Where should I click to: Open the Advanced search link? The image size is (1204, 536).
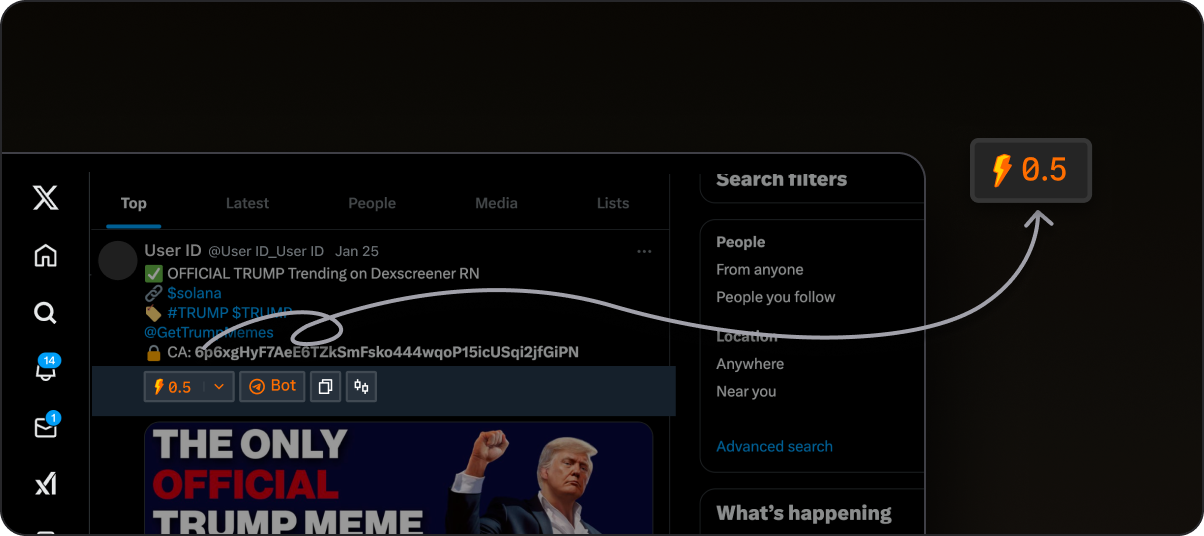[774, 446]
